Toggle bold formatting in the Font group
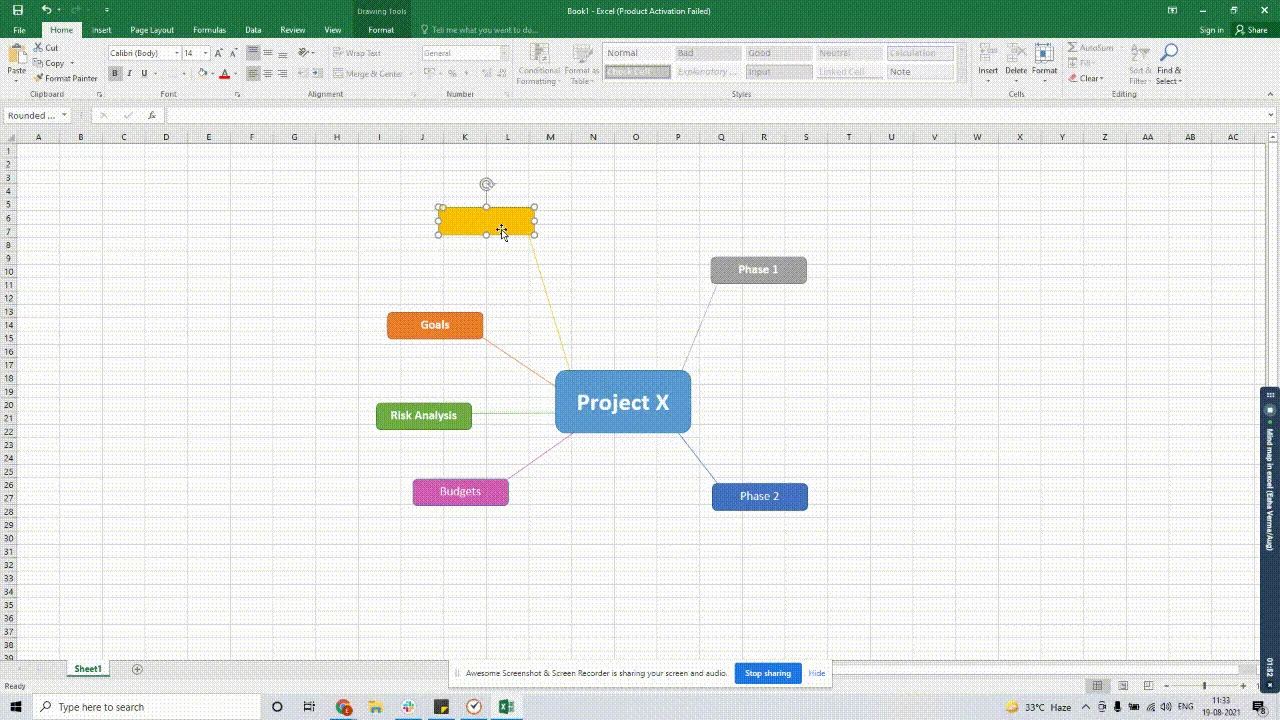The image size is (1280, 720). click(114, 73)
